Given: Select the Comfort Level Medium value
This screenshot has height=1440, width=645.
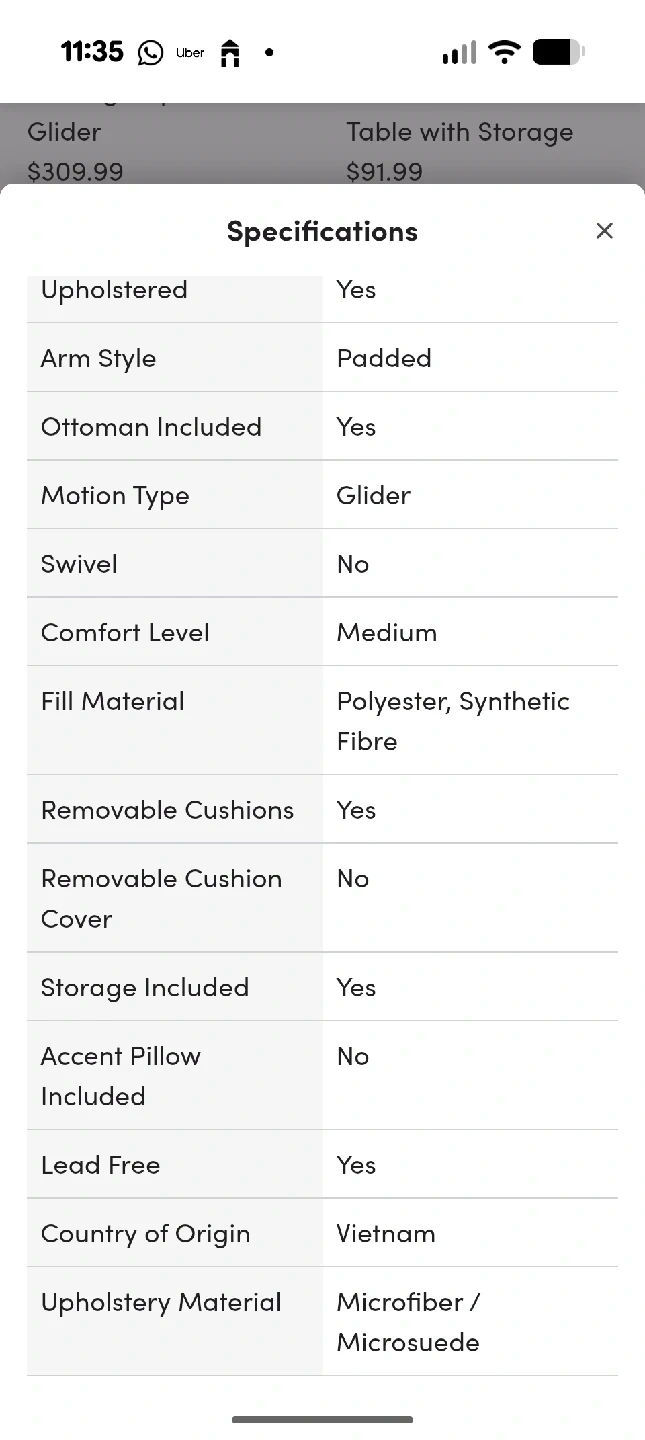Looking at the screenshot, I should [387, 632].
